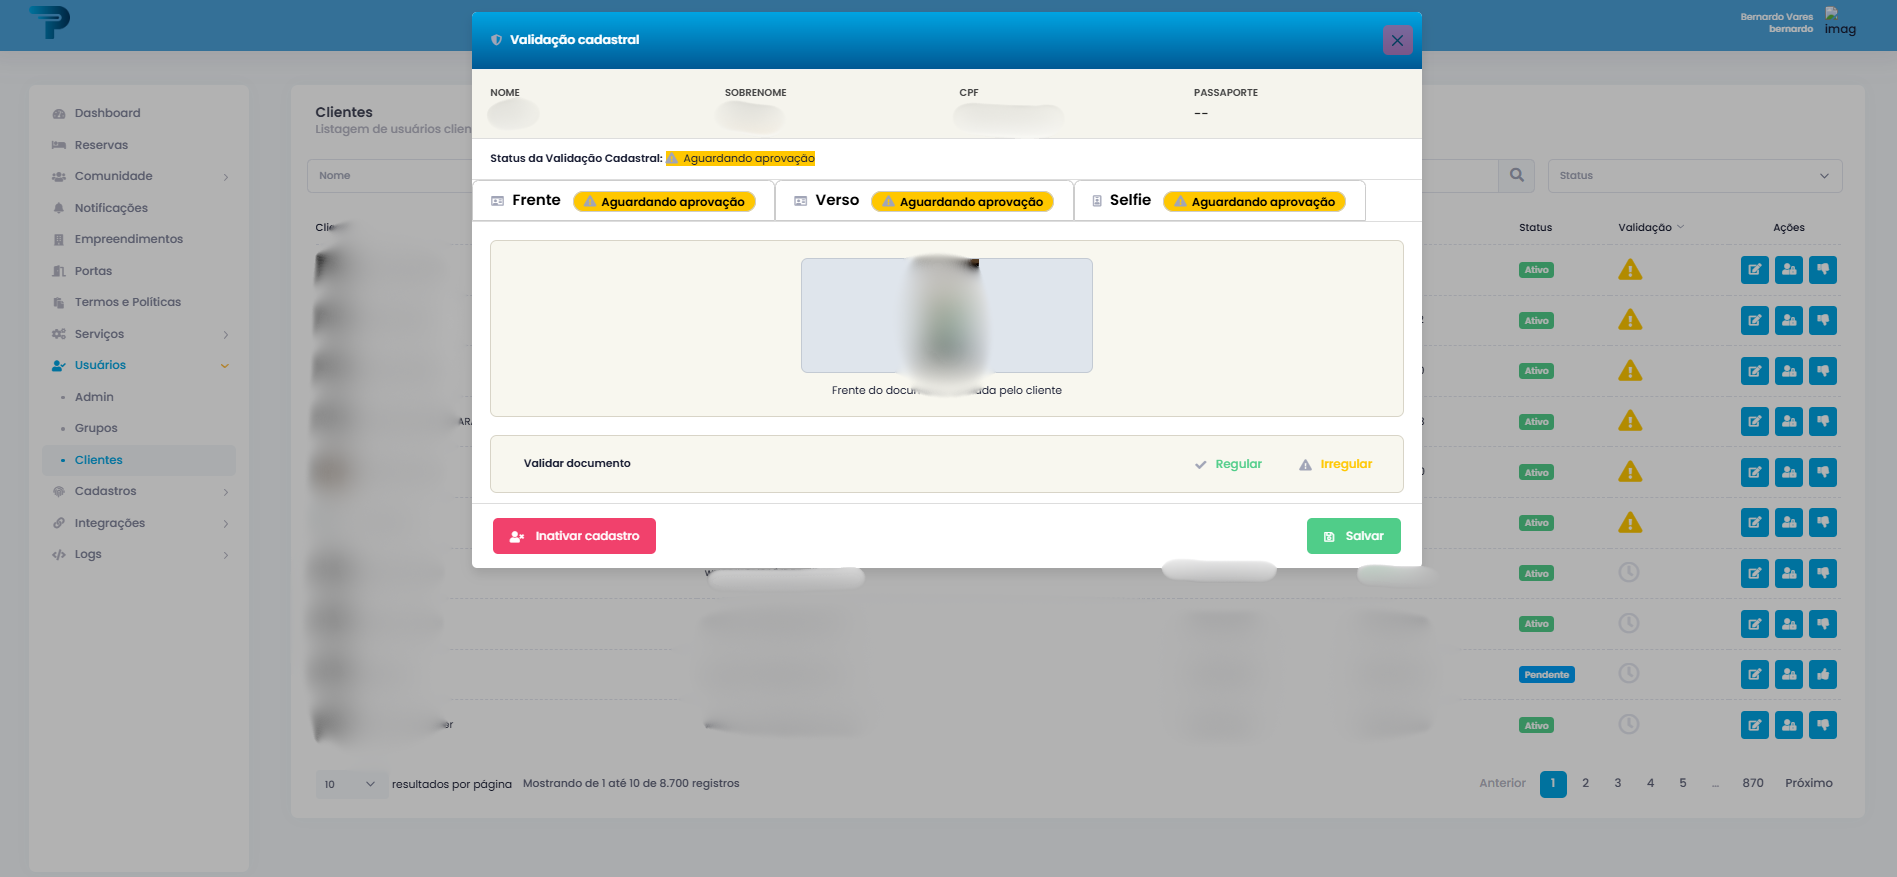This screenshot has width=1897, height=877.
Task: Expand the Integrações sidebar menu
Action: [139, 523]
